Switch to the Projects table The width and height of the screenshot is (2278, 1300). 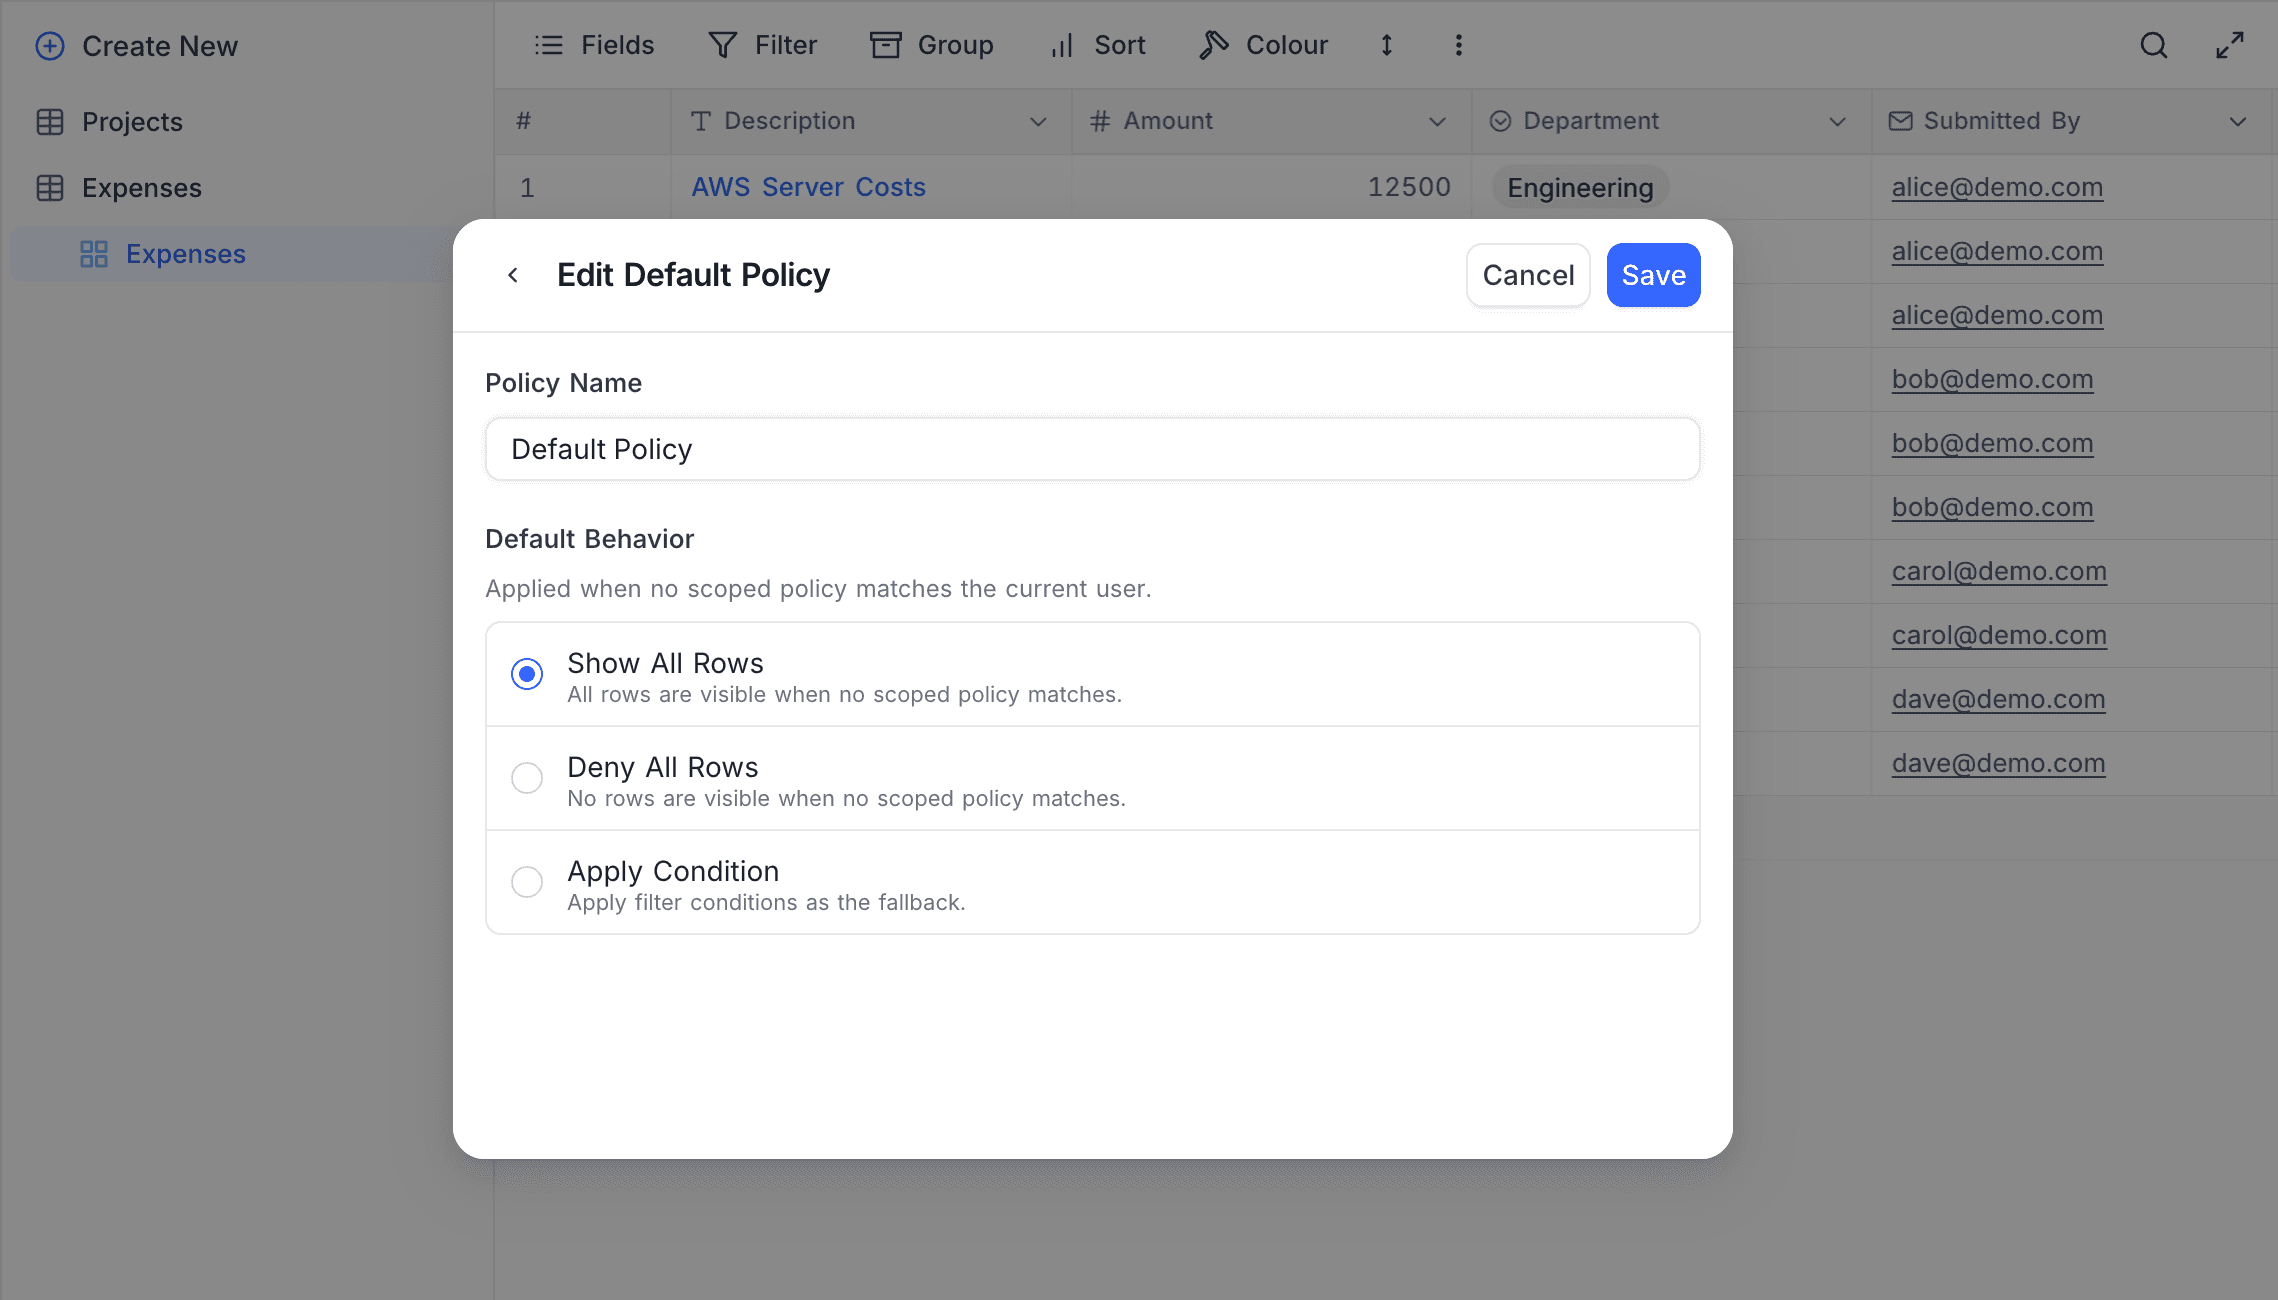tap(132, 121)
